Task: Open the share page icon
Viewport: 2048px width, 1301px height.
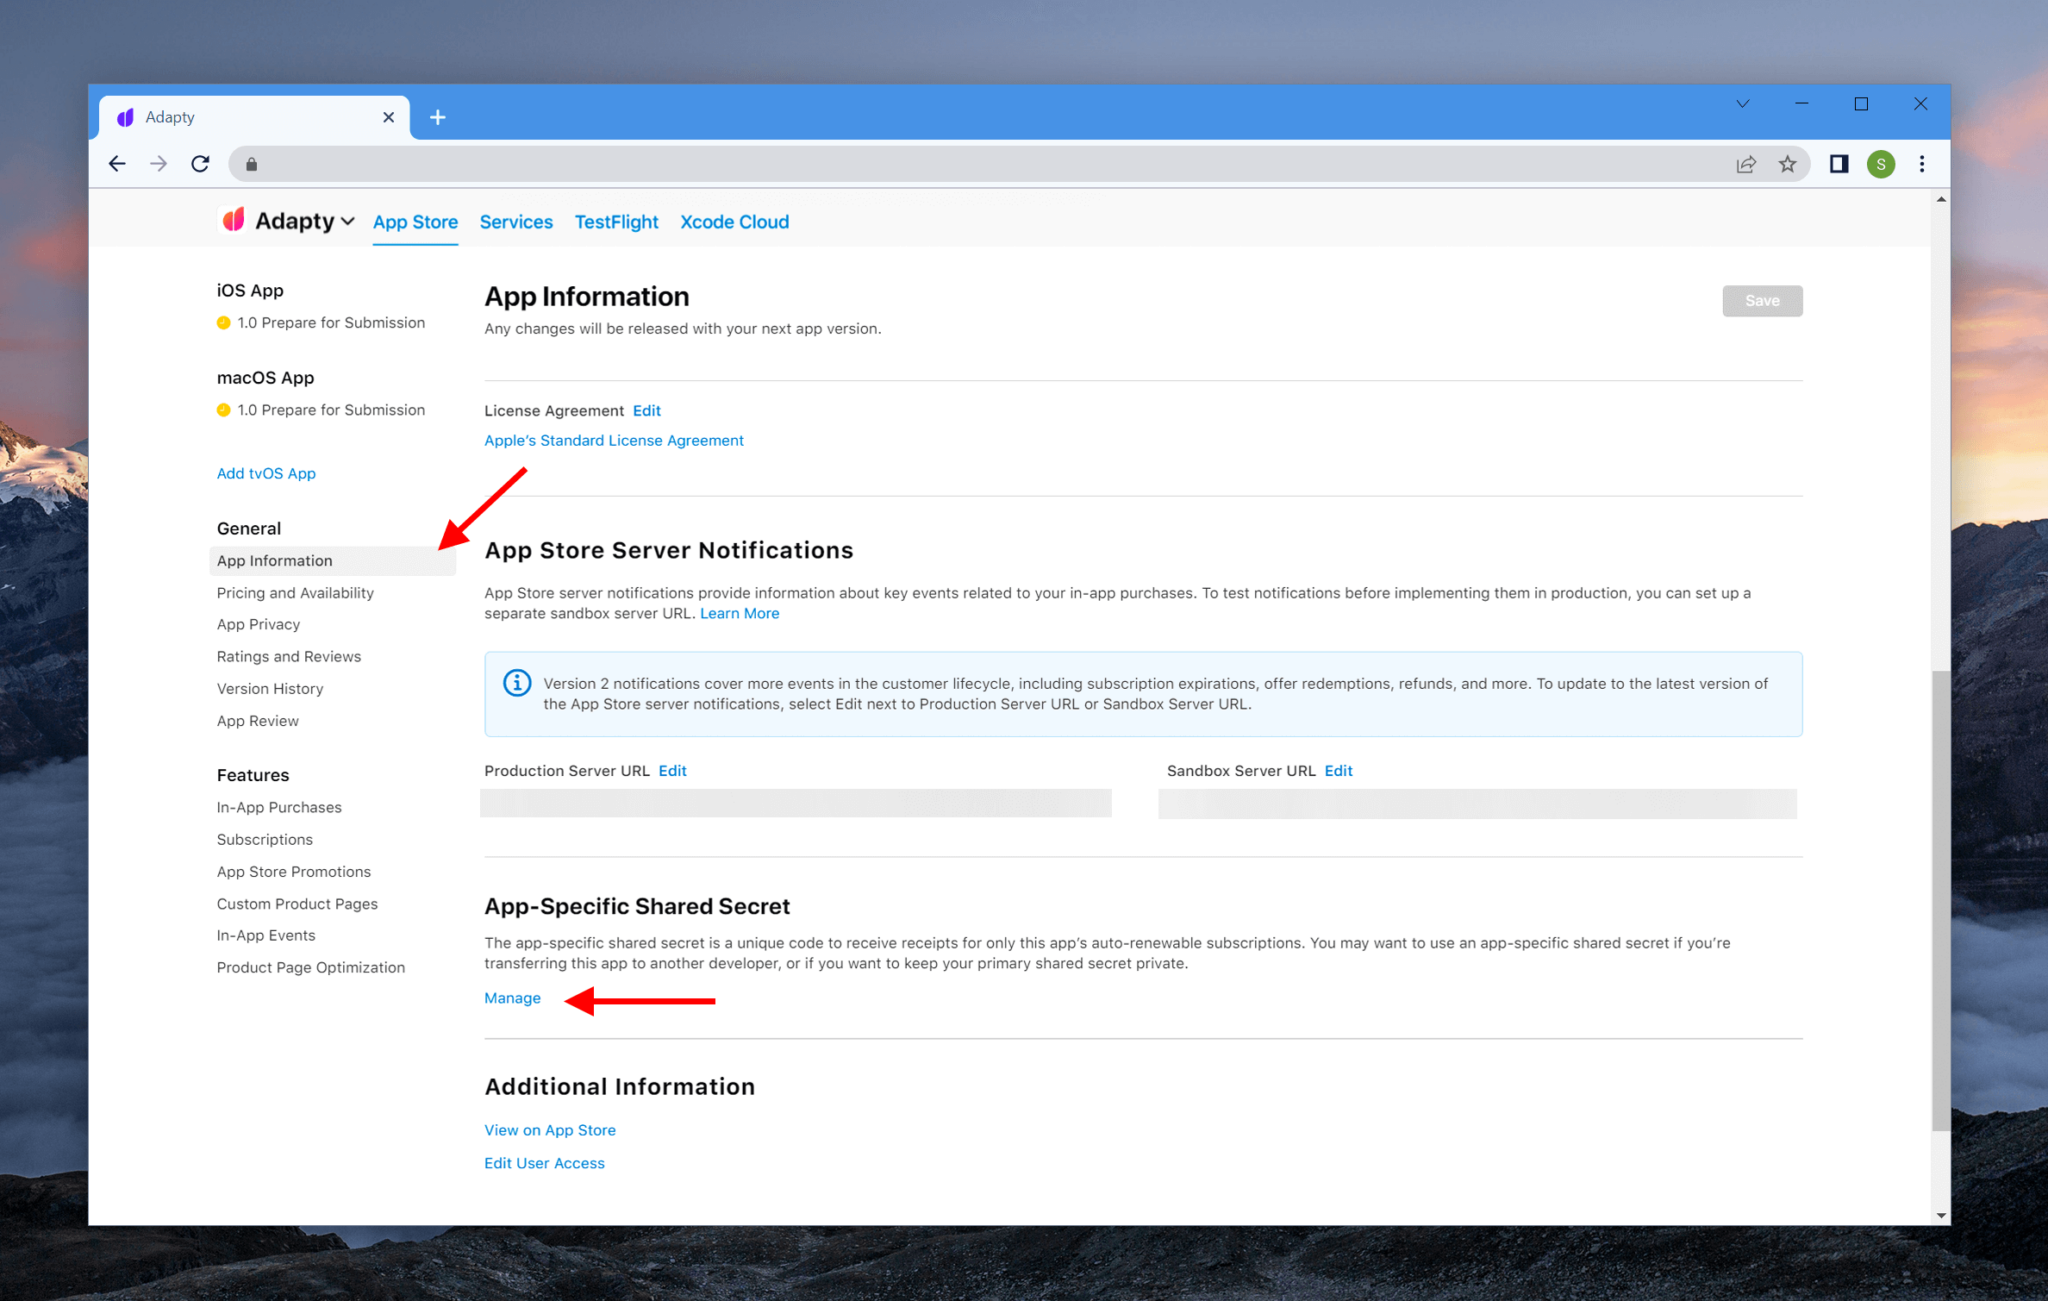Action: pyautogui.click(x=1746, y=164)
